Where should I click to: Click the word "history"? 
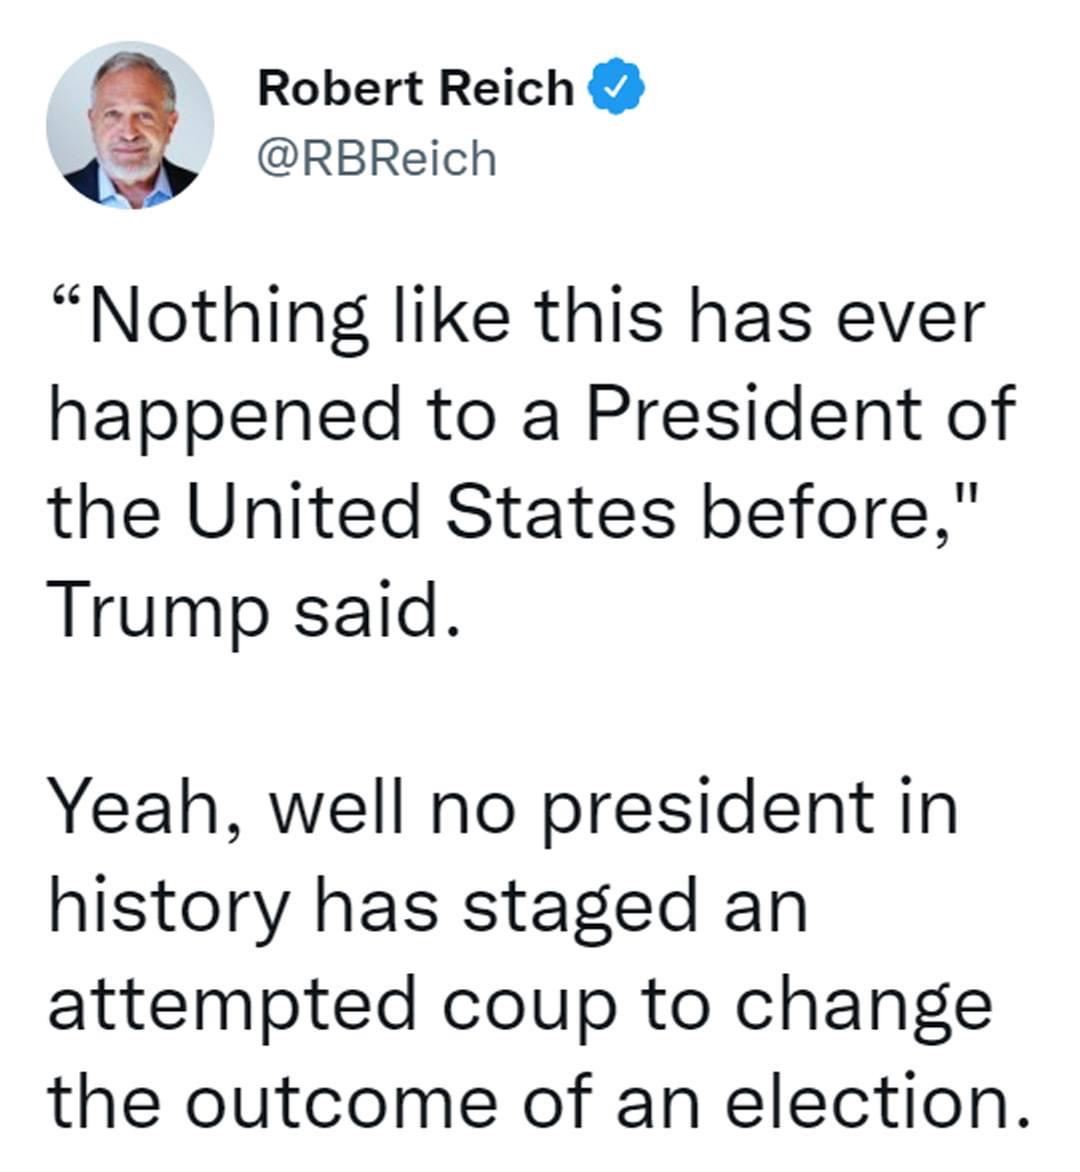click(169, 906)
